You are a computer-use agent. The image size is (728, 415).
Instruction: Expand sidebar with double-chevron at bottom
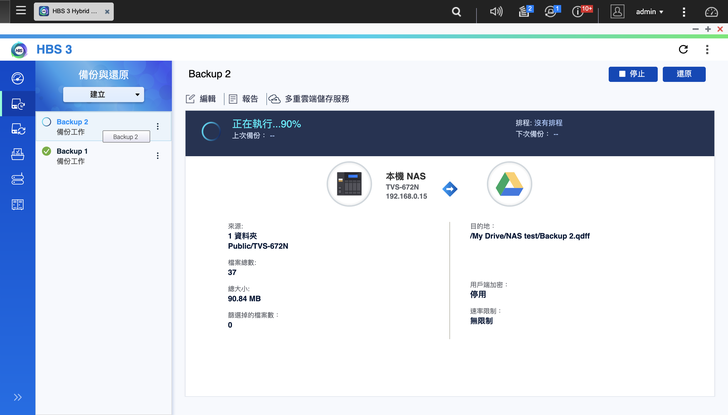(x=17, y=397)
